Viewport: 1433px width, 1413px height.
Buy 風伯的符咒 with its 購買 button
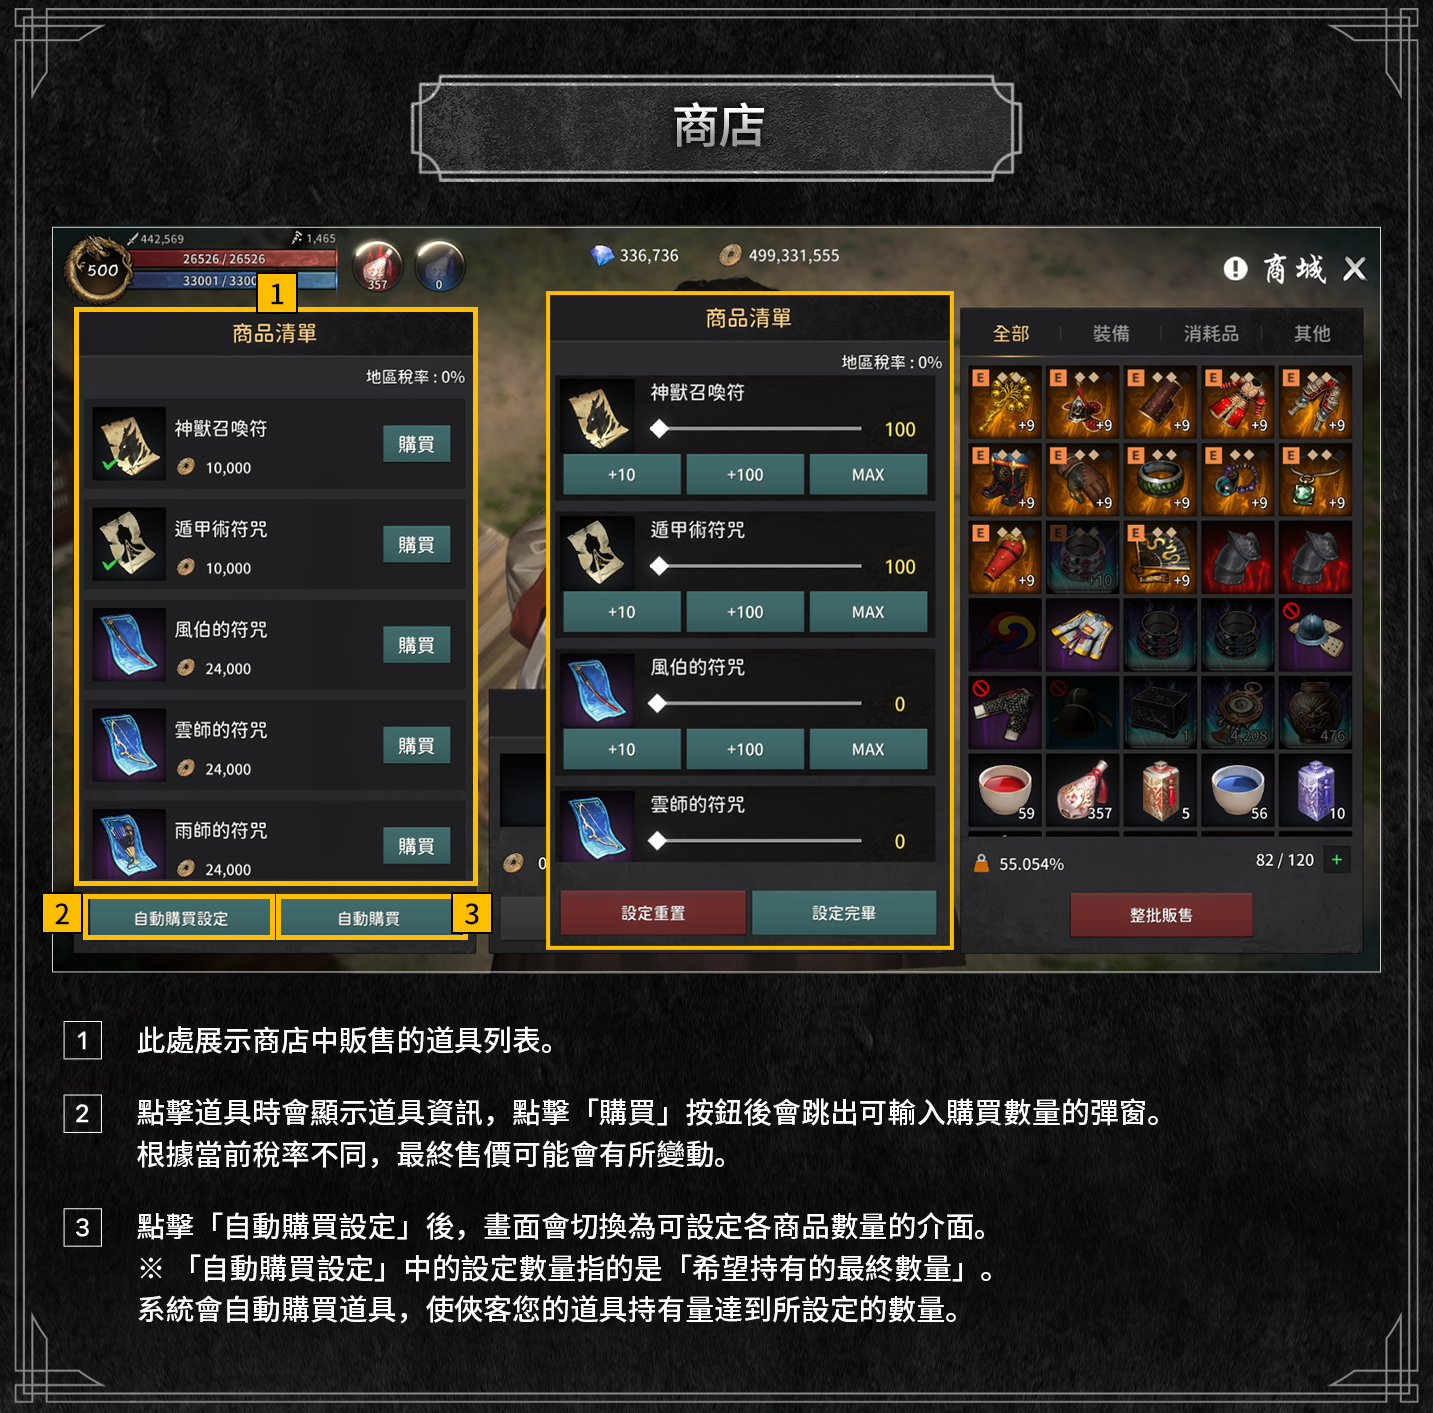(416, 645)
